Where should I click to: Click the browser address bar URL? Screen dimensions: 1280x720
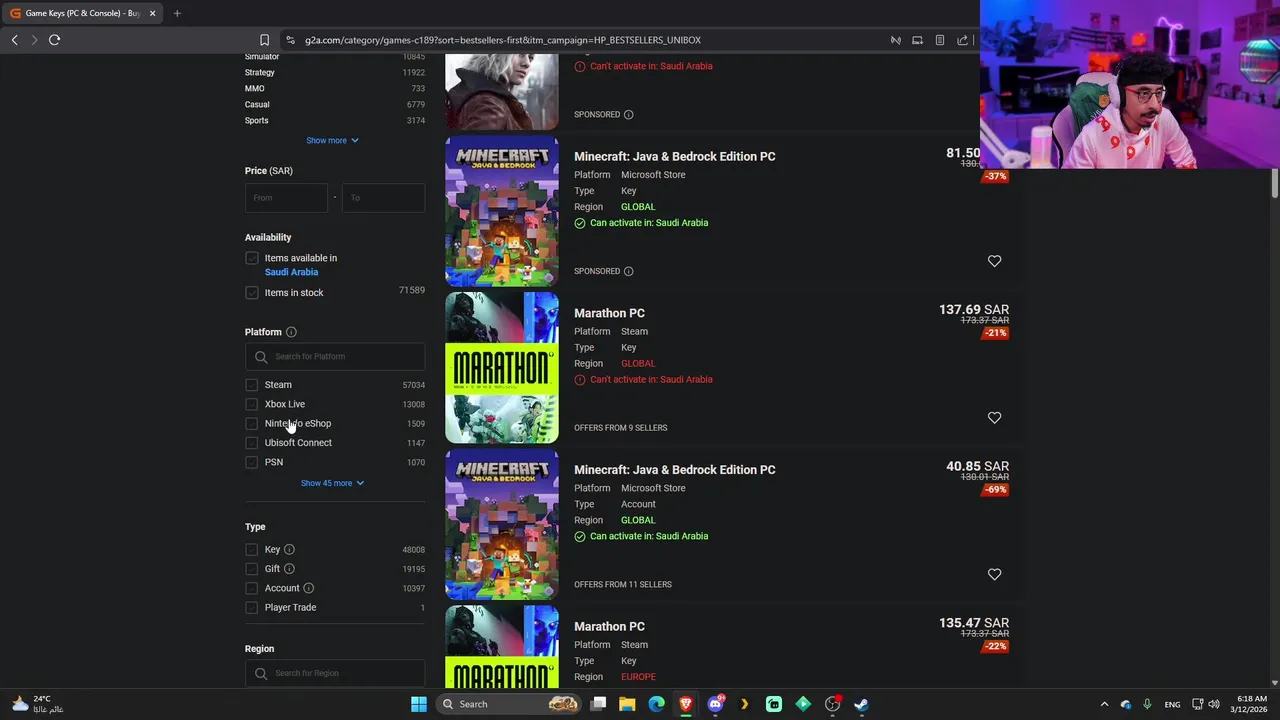click(503, 40)
